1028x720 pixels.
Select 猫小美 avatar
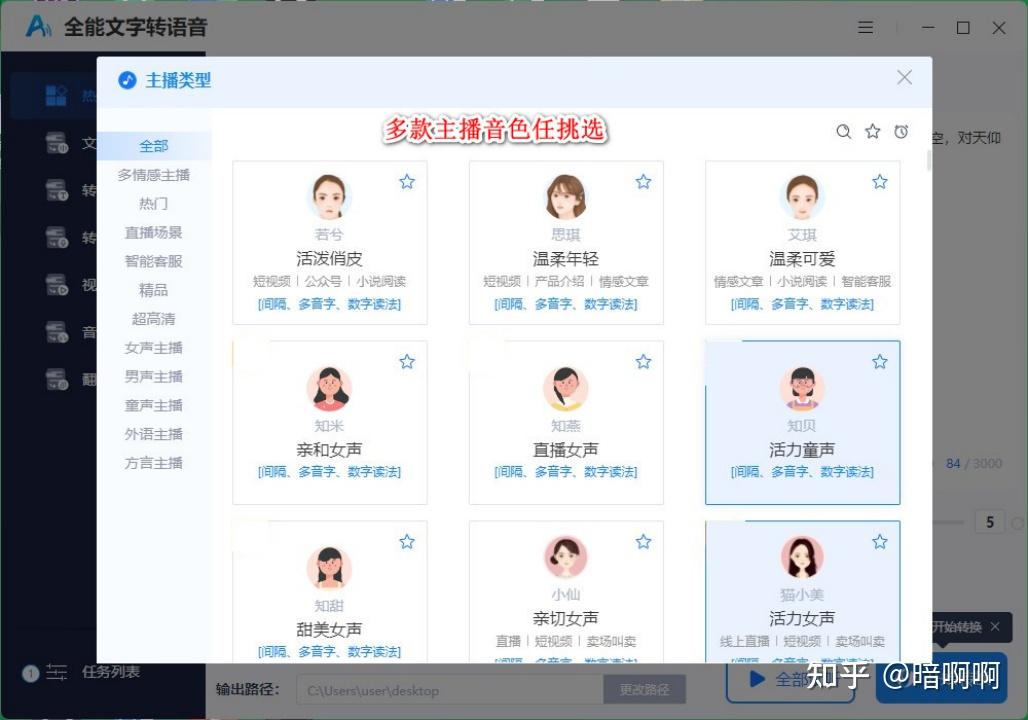click(802, 557)
